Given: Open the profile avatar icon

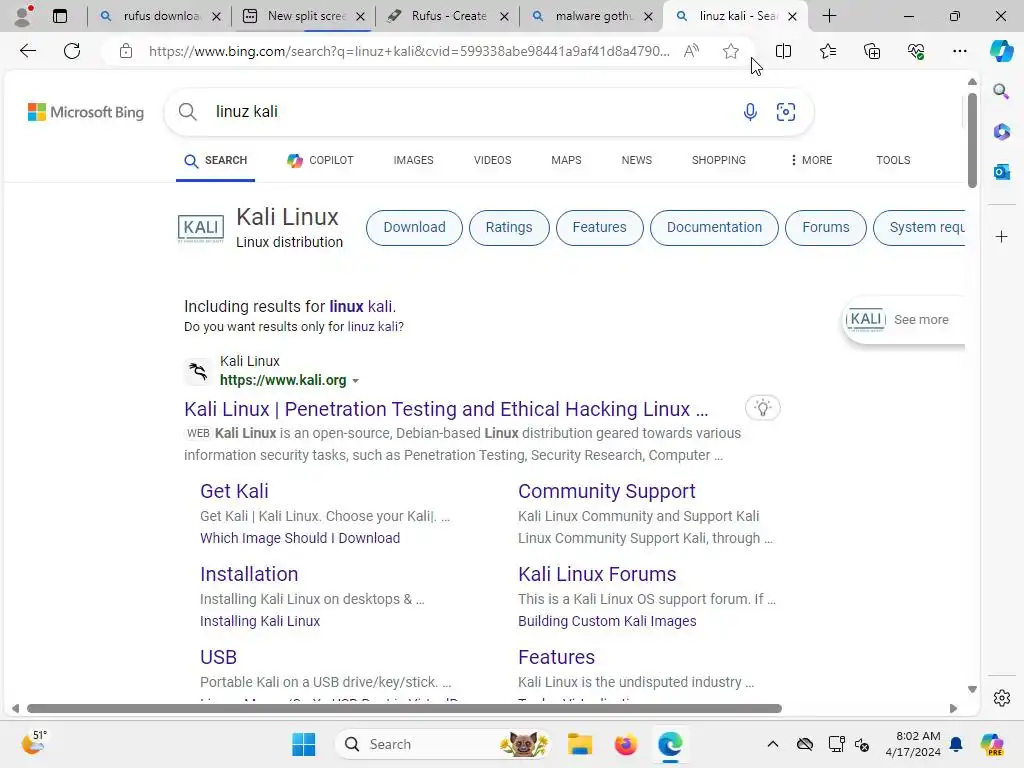Looking at the screenshot, I should pos(24,16).
